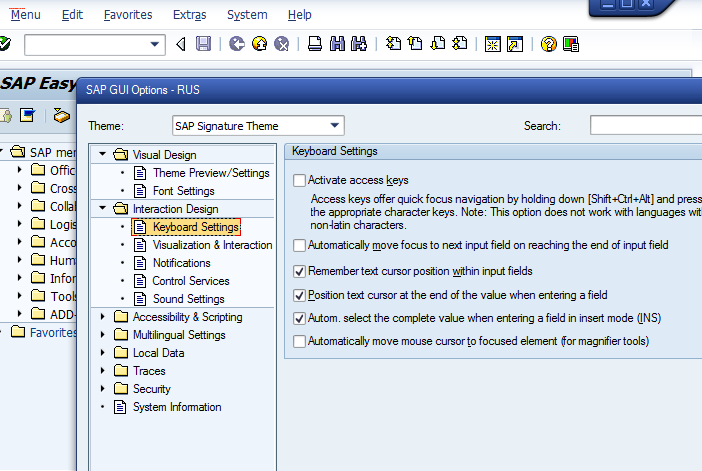Viewport: 702px width, 471px height.
Task: Expand the Accessibility & Scripting node
Action: [x=103, y=317]
